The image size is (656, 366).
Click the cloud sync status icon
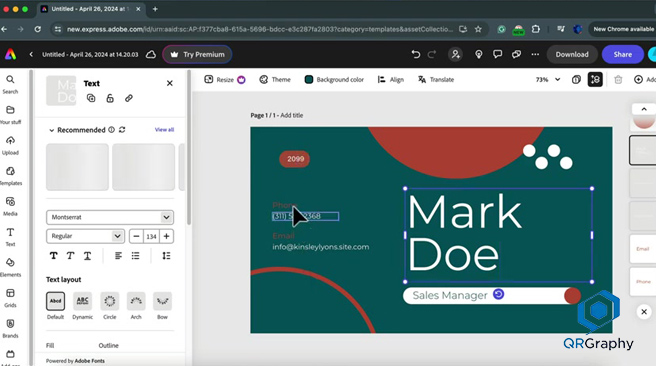(x=151, y=54)
